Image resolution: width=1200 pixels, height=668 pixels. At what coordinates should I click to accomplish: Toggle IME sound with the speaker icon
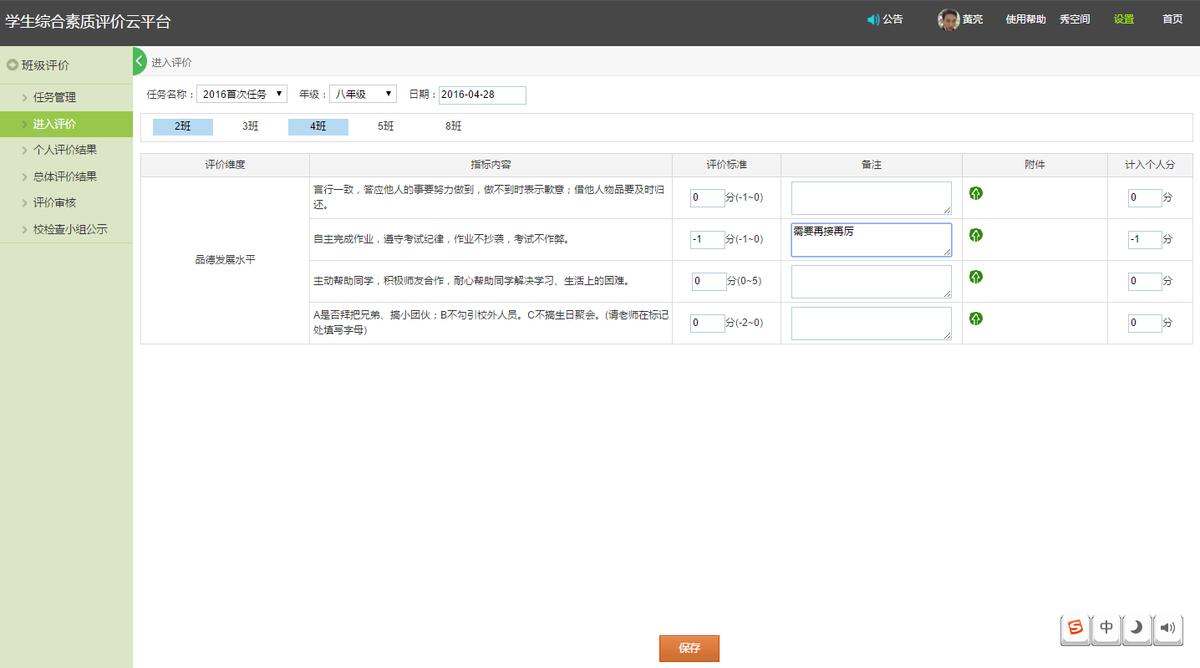coord(1166,628)
